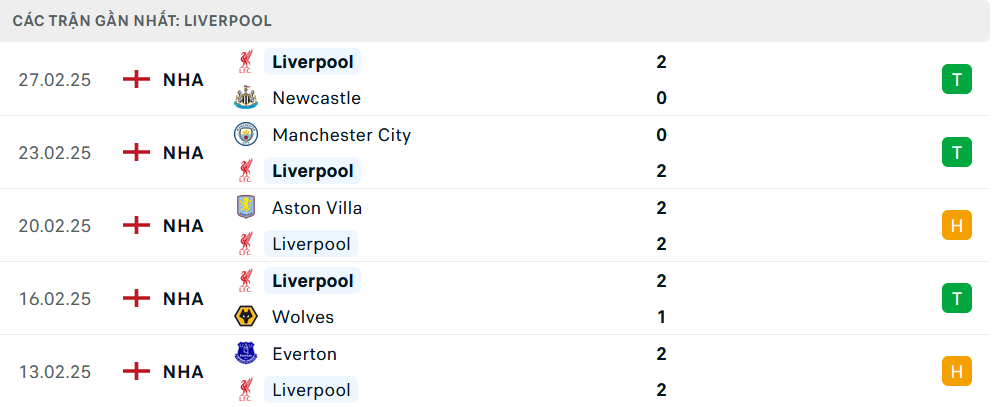Screen dimensions: 993x407
Task: Click the Everton club crest icon
Action: 245,354
